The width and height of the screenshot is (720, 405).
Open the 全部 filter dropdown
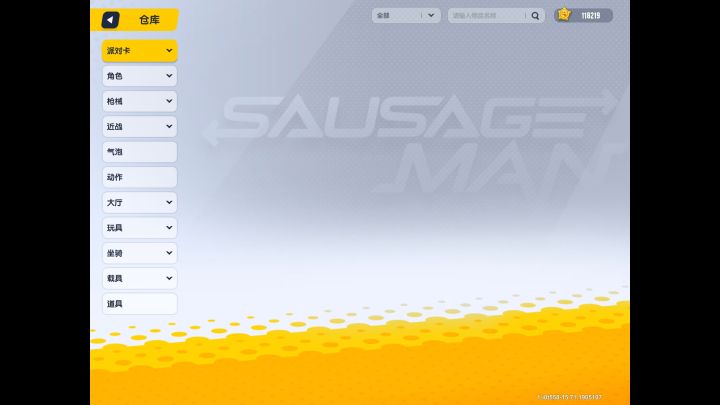pos(406,16)
